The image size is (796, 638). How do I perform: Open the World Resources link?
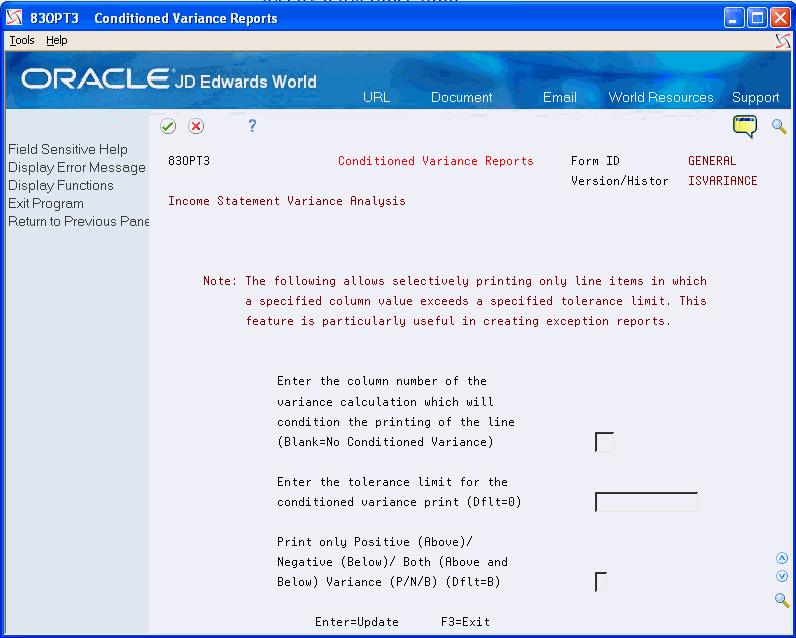pyautogui.click(x=660, y=97)
